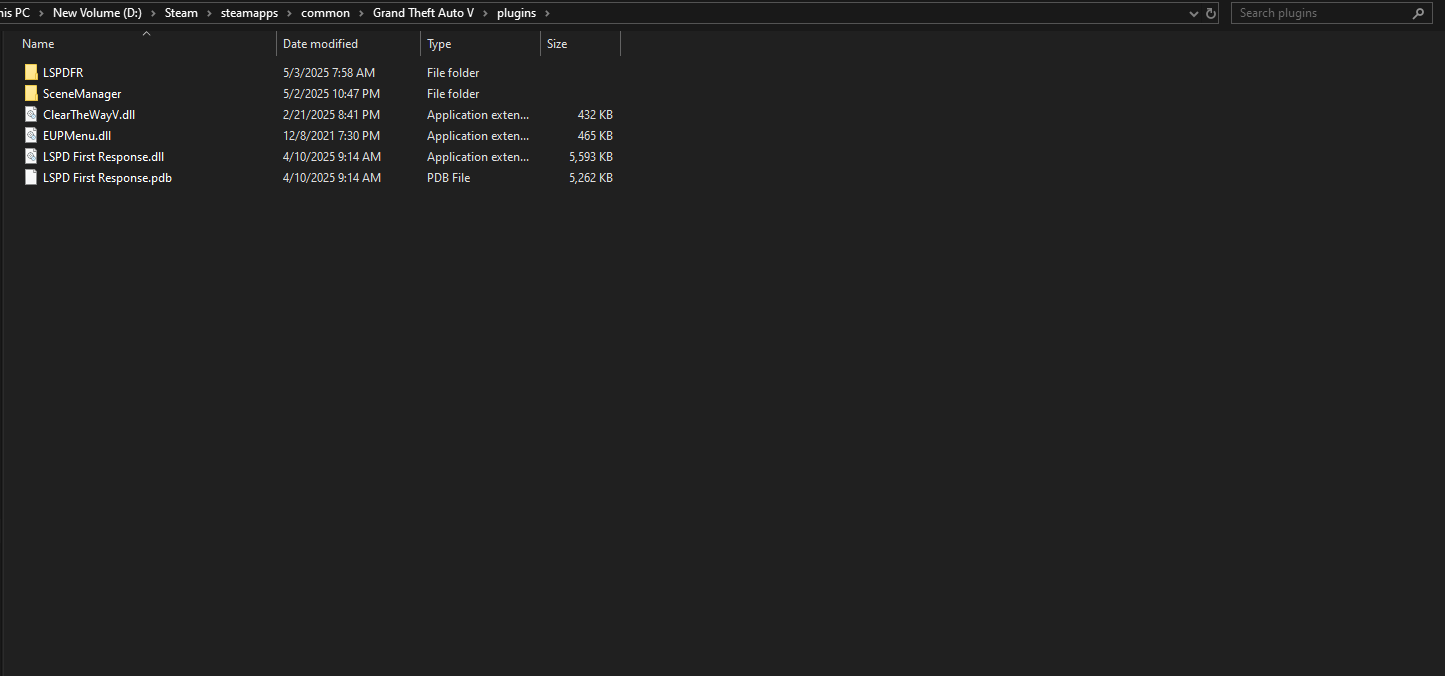Screen dimensions: 1445x676
Task: Click the 5,262 KB size cell
Action: pos(591,177)
